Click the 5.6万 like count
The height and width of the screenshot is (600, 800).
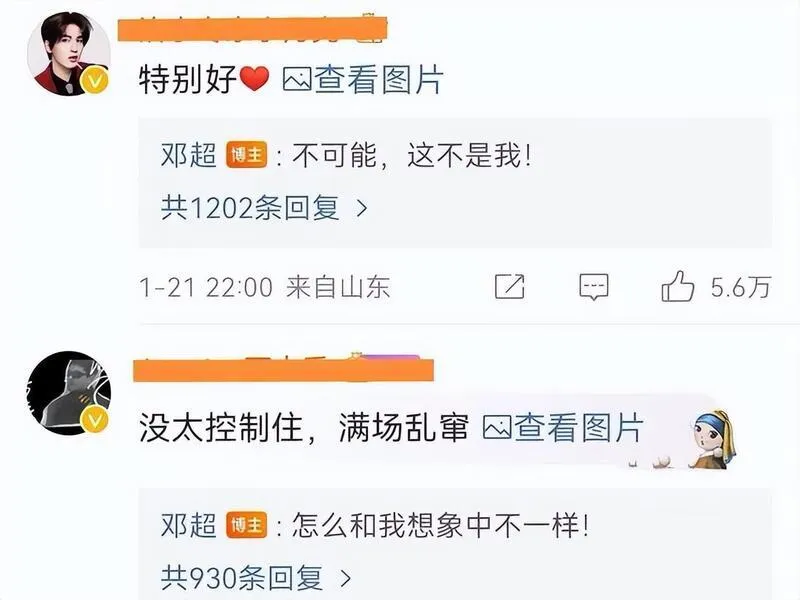point(741,287)
